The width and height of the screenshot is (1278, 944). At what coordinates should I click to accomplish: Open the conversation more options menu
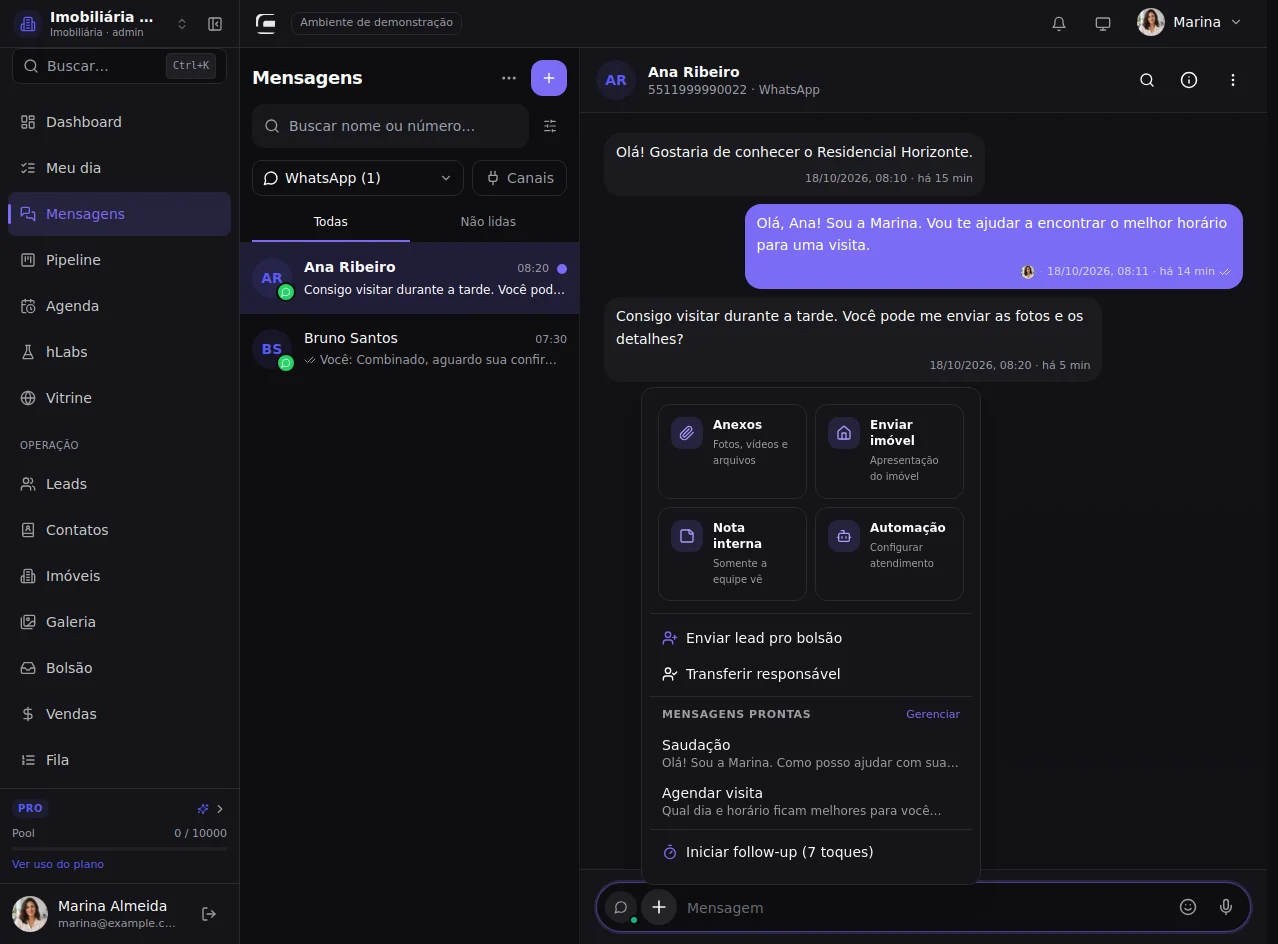coord(1233,80)
